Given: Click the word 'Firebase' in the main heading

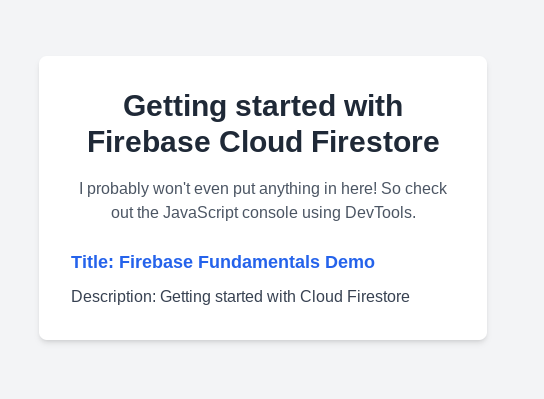Looking at the screenshot, I should click(x=149, y=142).
